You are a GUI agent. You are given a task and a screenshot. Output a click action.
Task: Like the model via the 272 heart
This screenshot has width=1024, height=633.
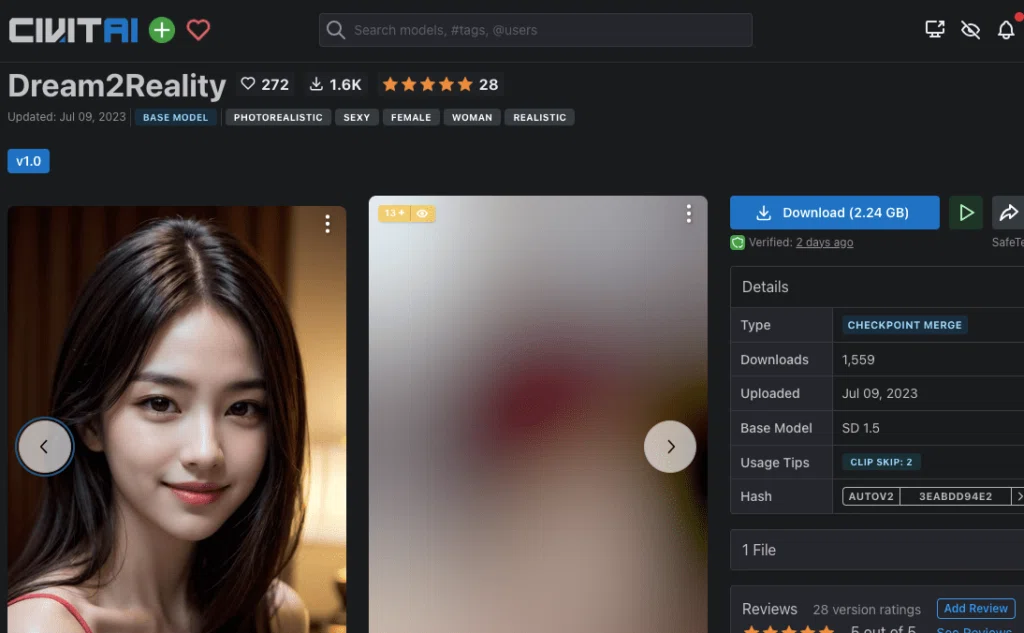[264, 84]
